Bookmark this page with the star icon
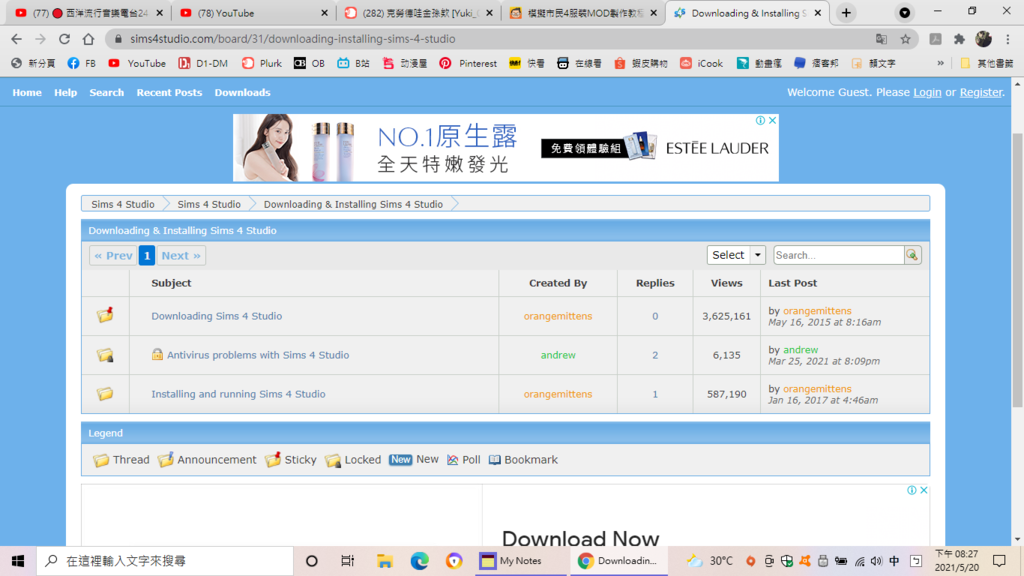 [905, 39]
